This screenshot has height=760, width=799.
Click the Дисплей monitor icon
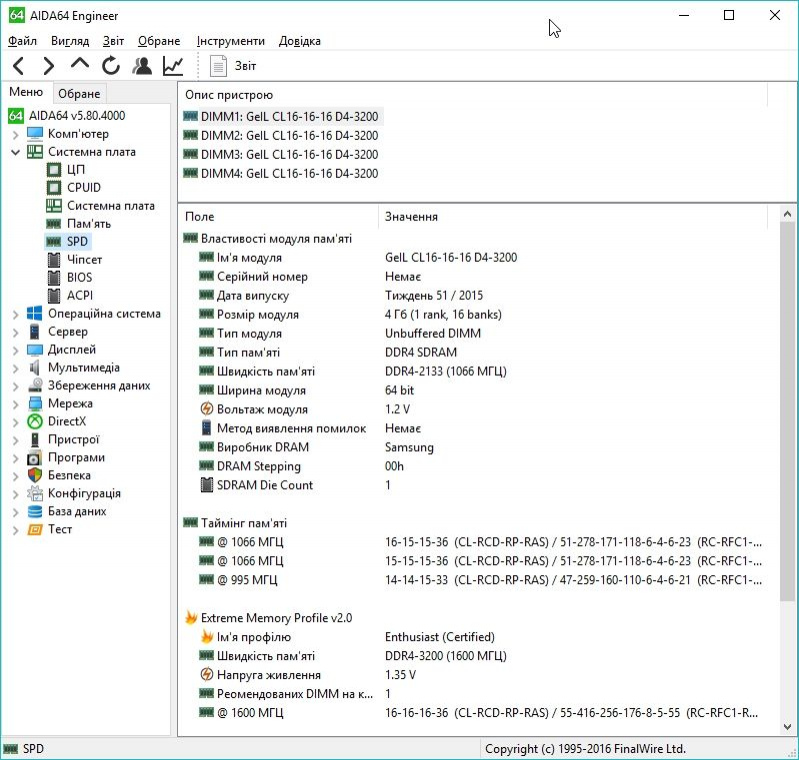(35, 350)
